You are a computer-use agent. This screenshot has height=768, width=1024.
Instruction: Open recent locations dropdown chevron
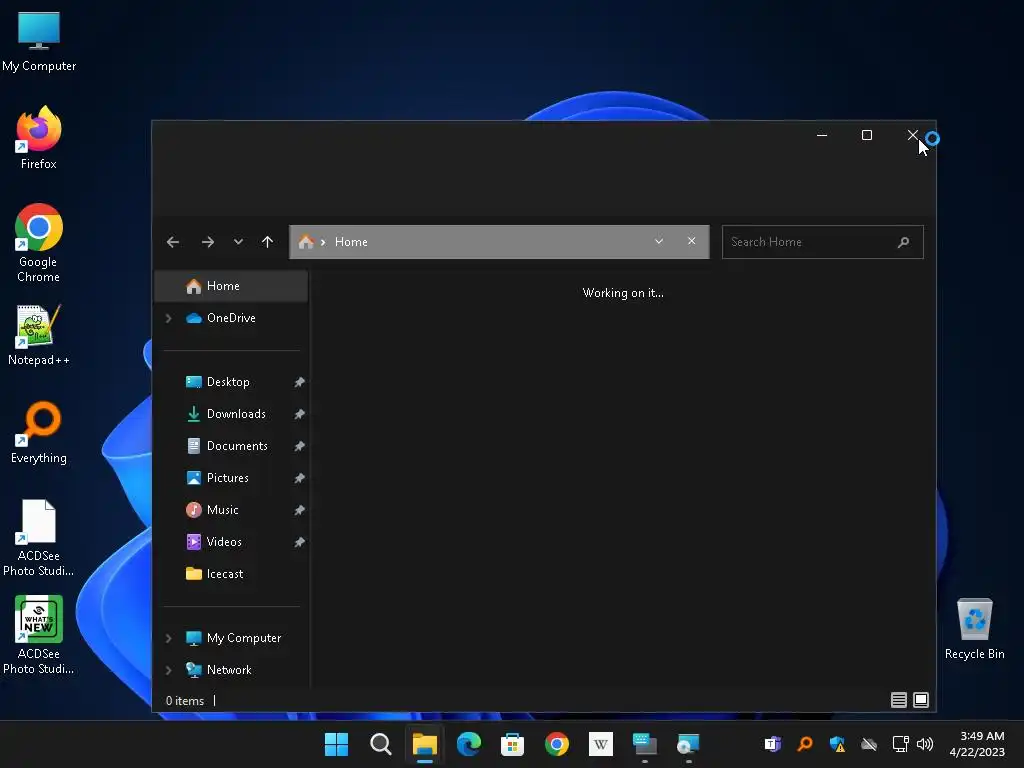238,242
